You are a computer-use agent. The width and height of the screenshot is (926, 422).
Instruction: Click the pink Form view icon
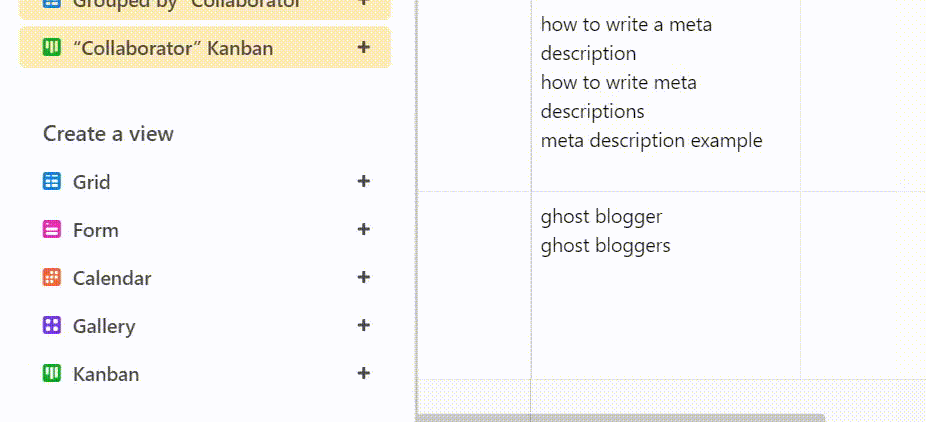click(x=52, y=229)
